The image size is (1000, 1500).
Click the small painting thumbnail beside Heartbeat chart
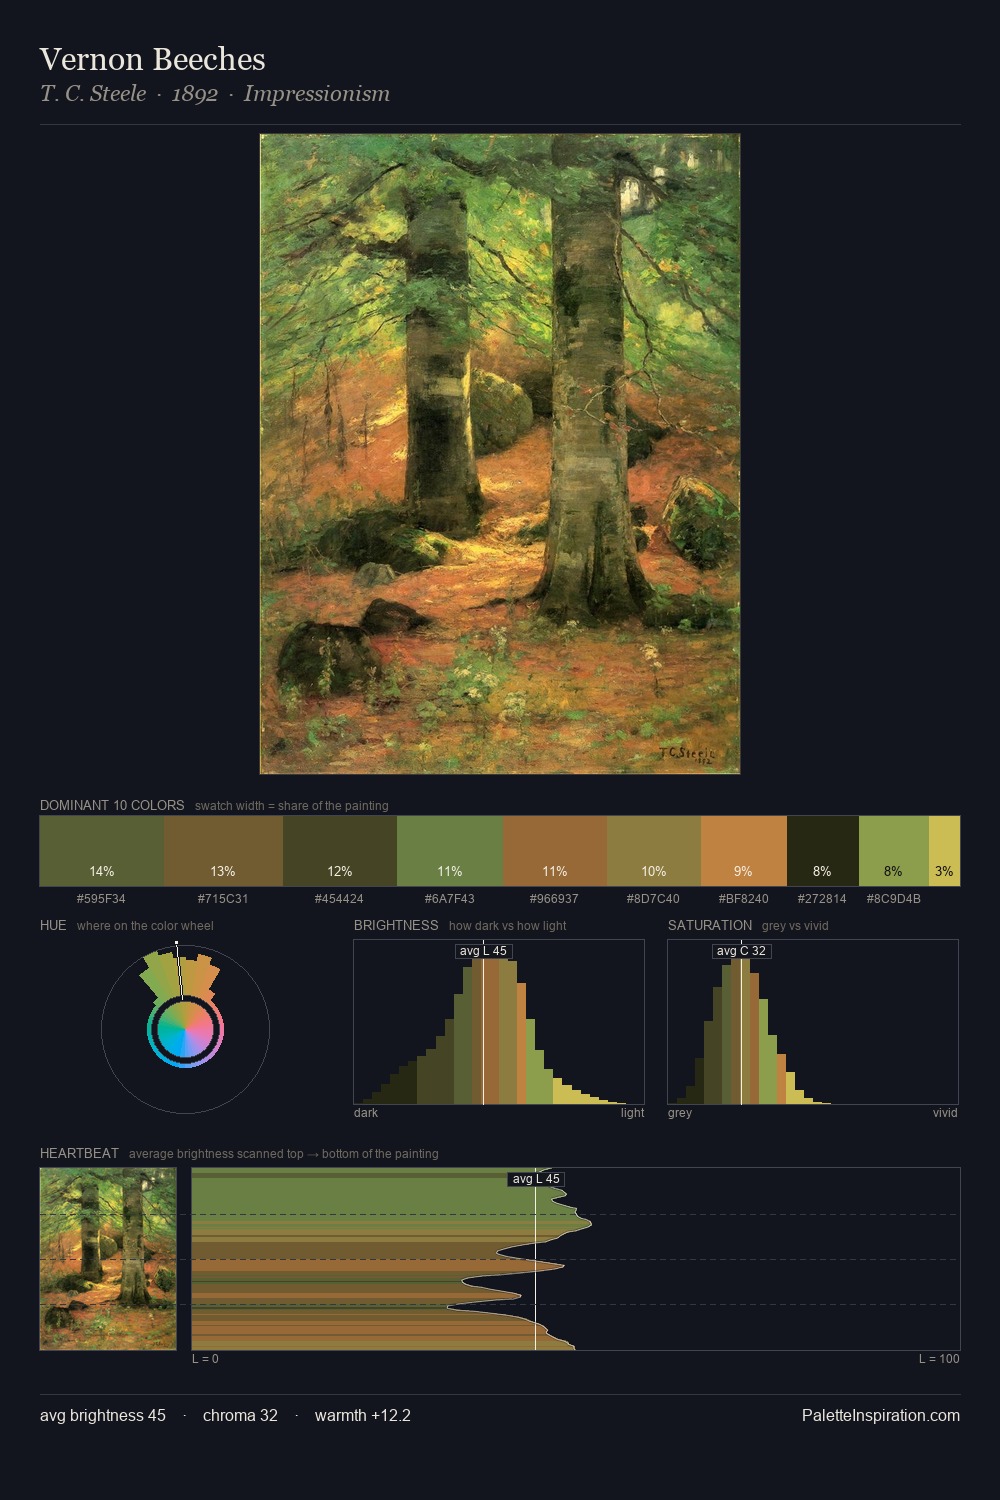pos(108,1259)
